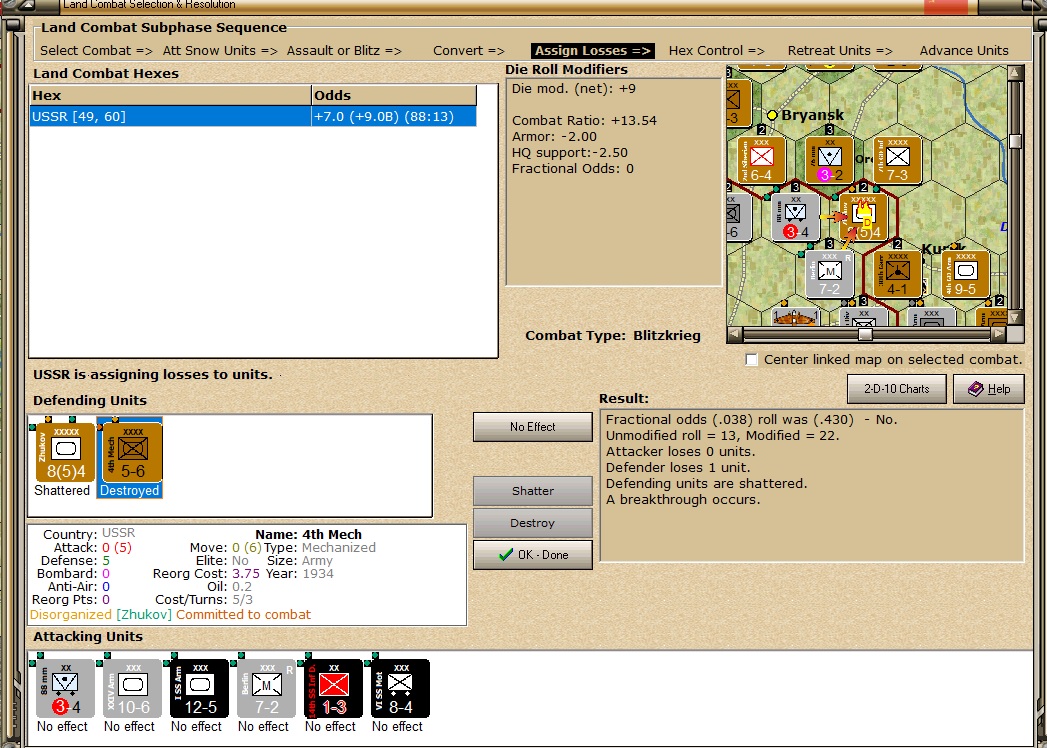Click the 7-2 Berlin counter on map
This screenshot has width=1047, height=748.
tap(829, 274)
